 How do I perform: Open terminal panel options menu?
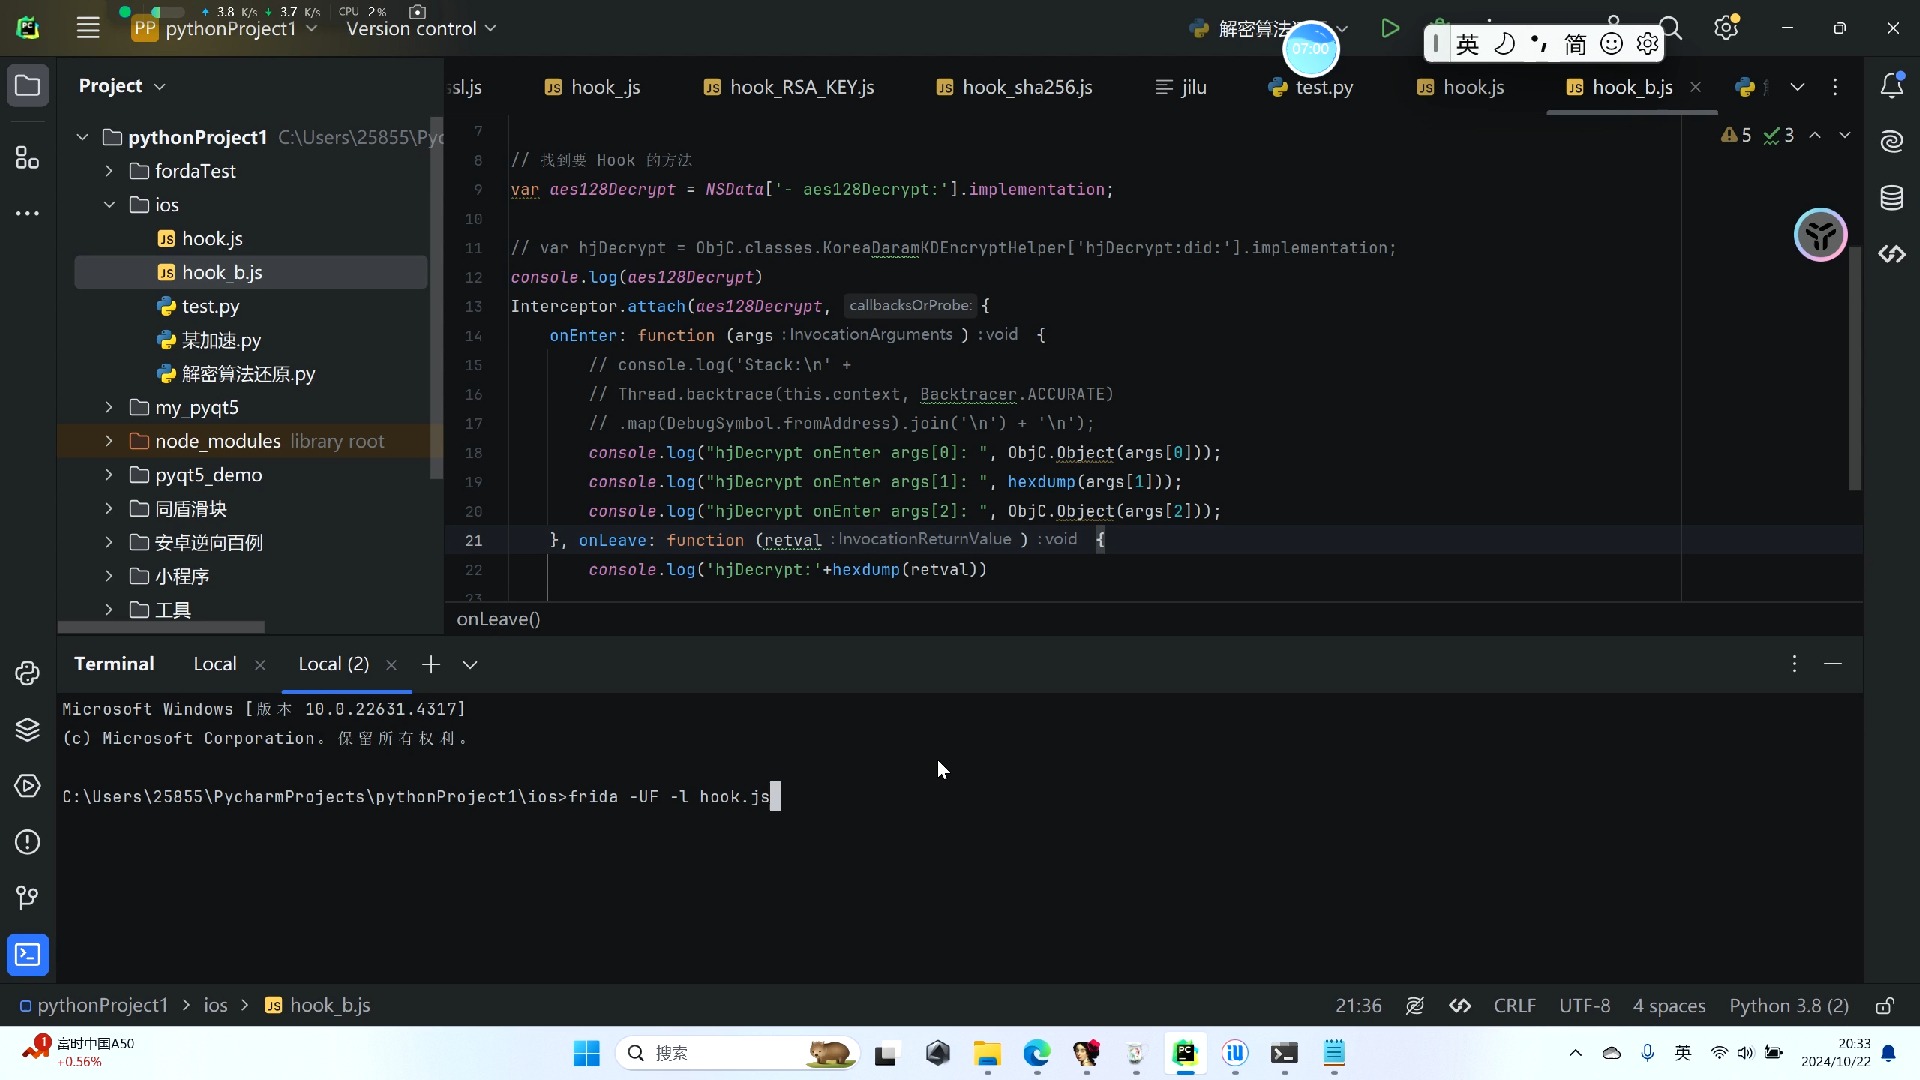[1795, 664]
